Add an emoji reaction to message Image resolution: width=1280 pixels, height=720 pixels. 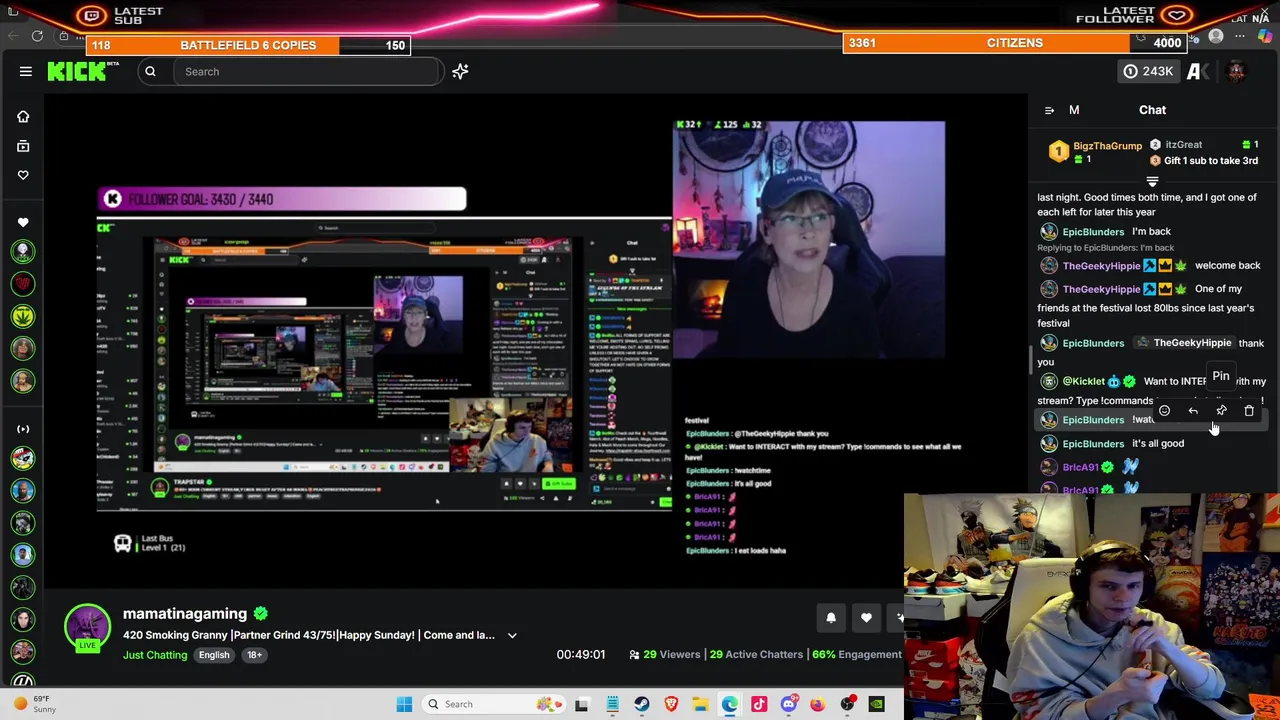click(x=1164, y=411)
